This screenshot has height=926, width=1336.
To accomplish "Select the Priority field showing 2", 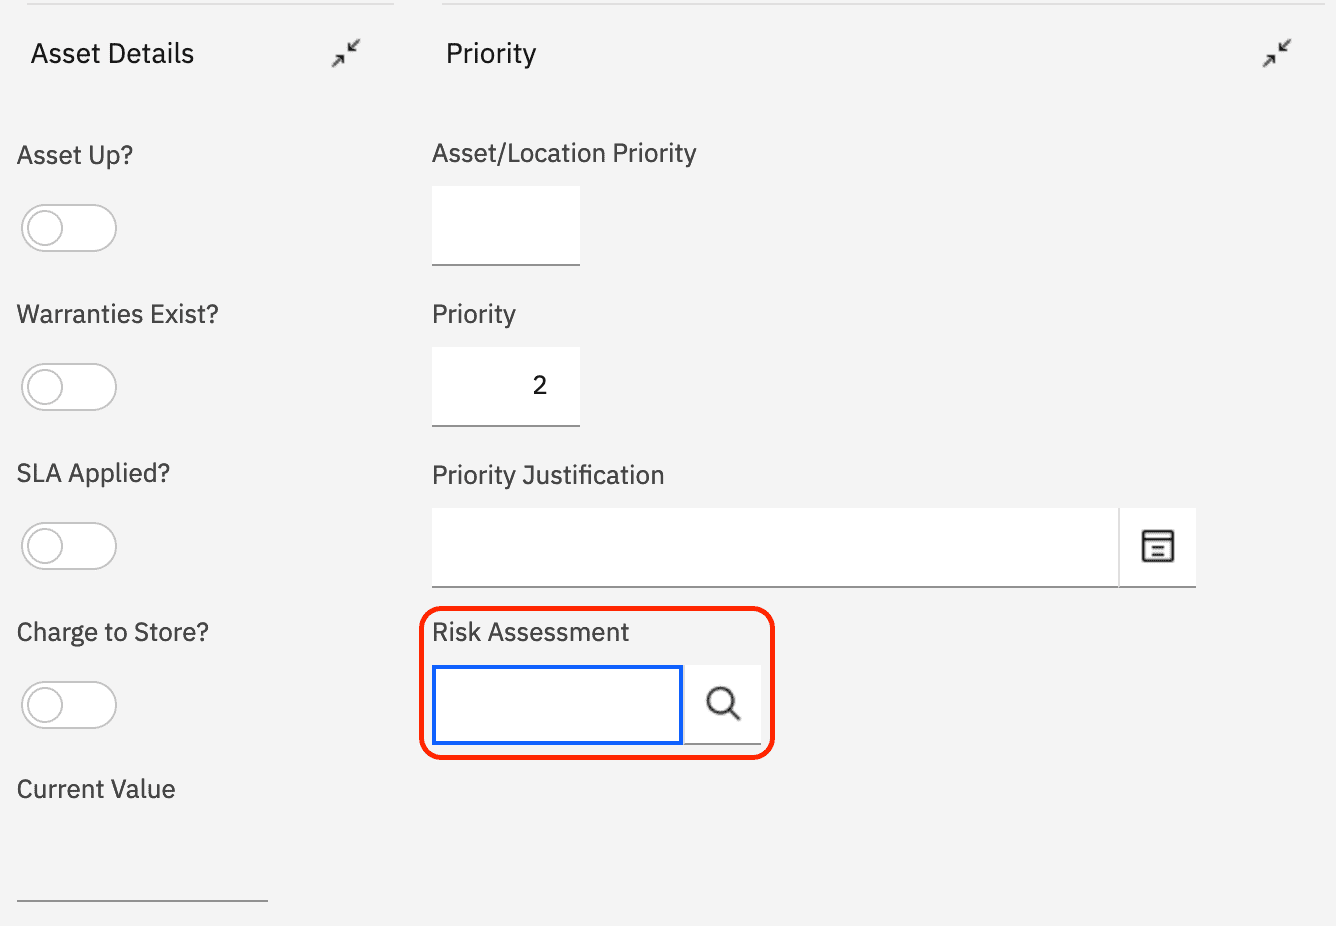I will coord(506,386).
